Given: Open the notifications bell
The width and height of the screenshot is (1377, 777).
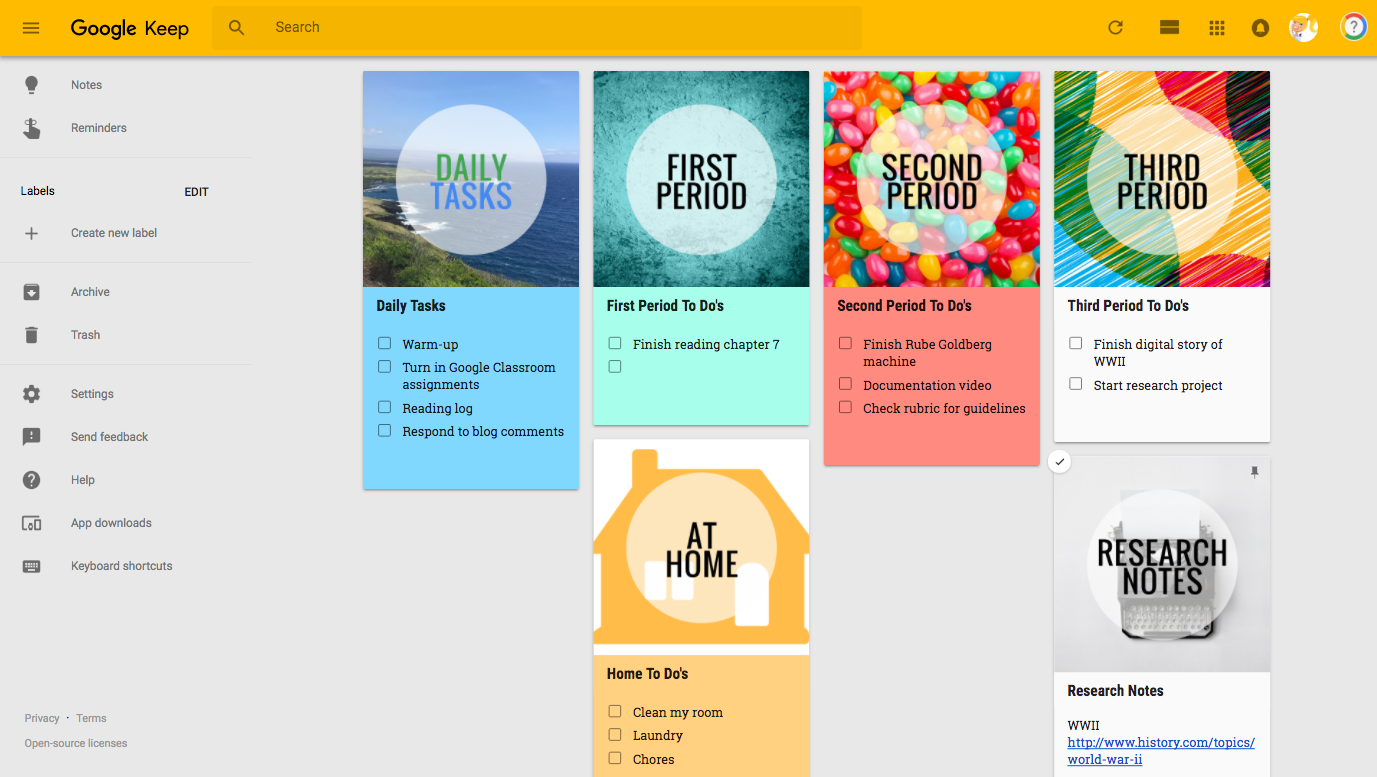Looking at the screenshot, I should point(1260,27).
